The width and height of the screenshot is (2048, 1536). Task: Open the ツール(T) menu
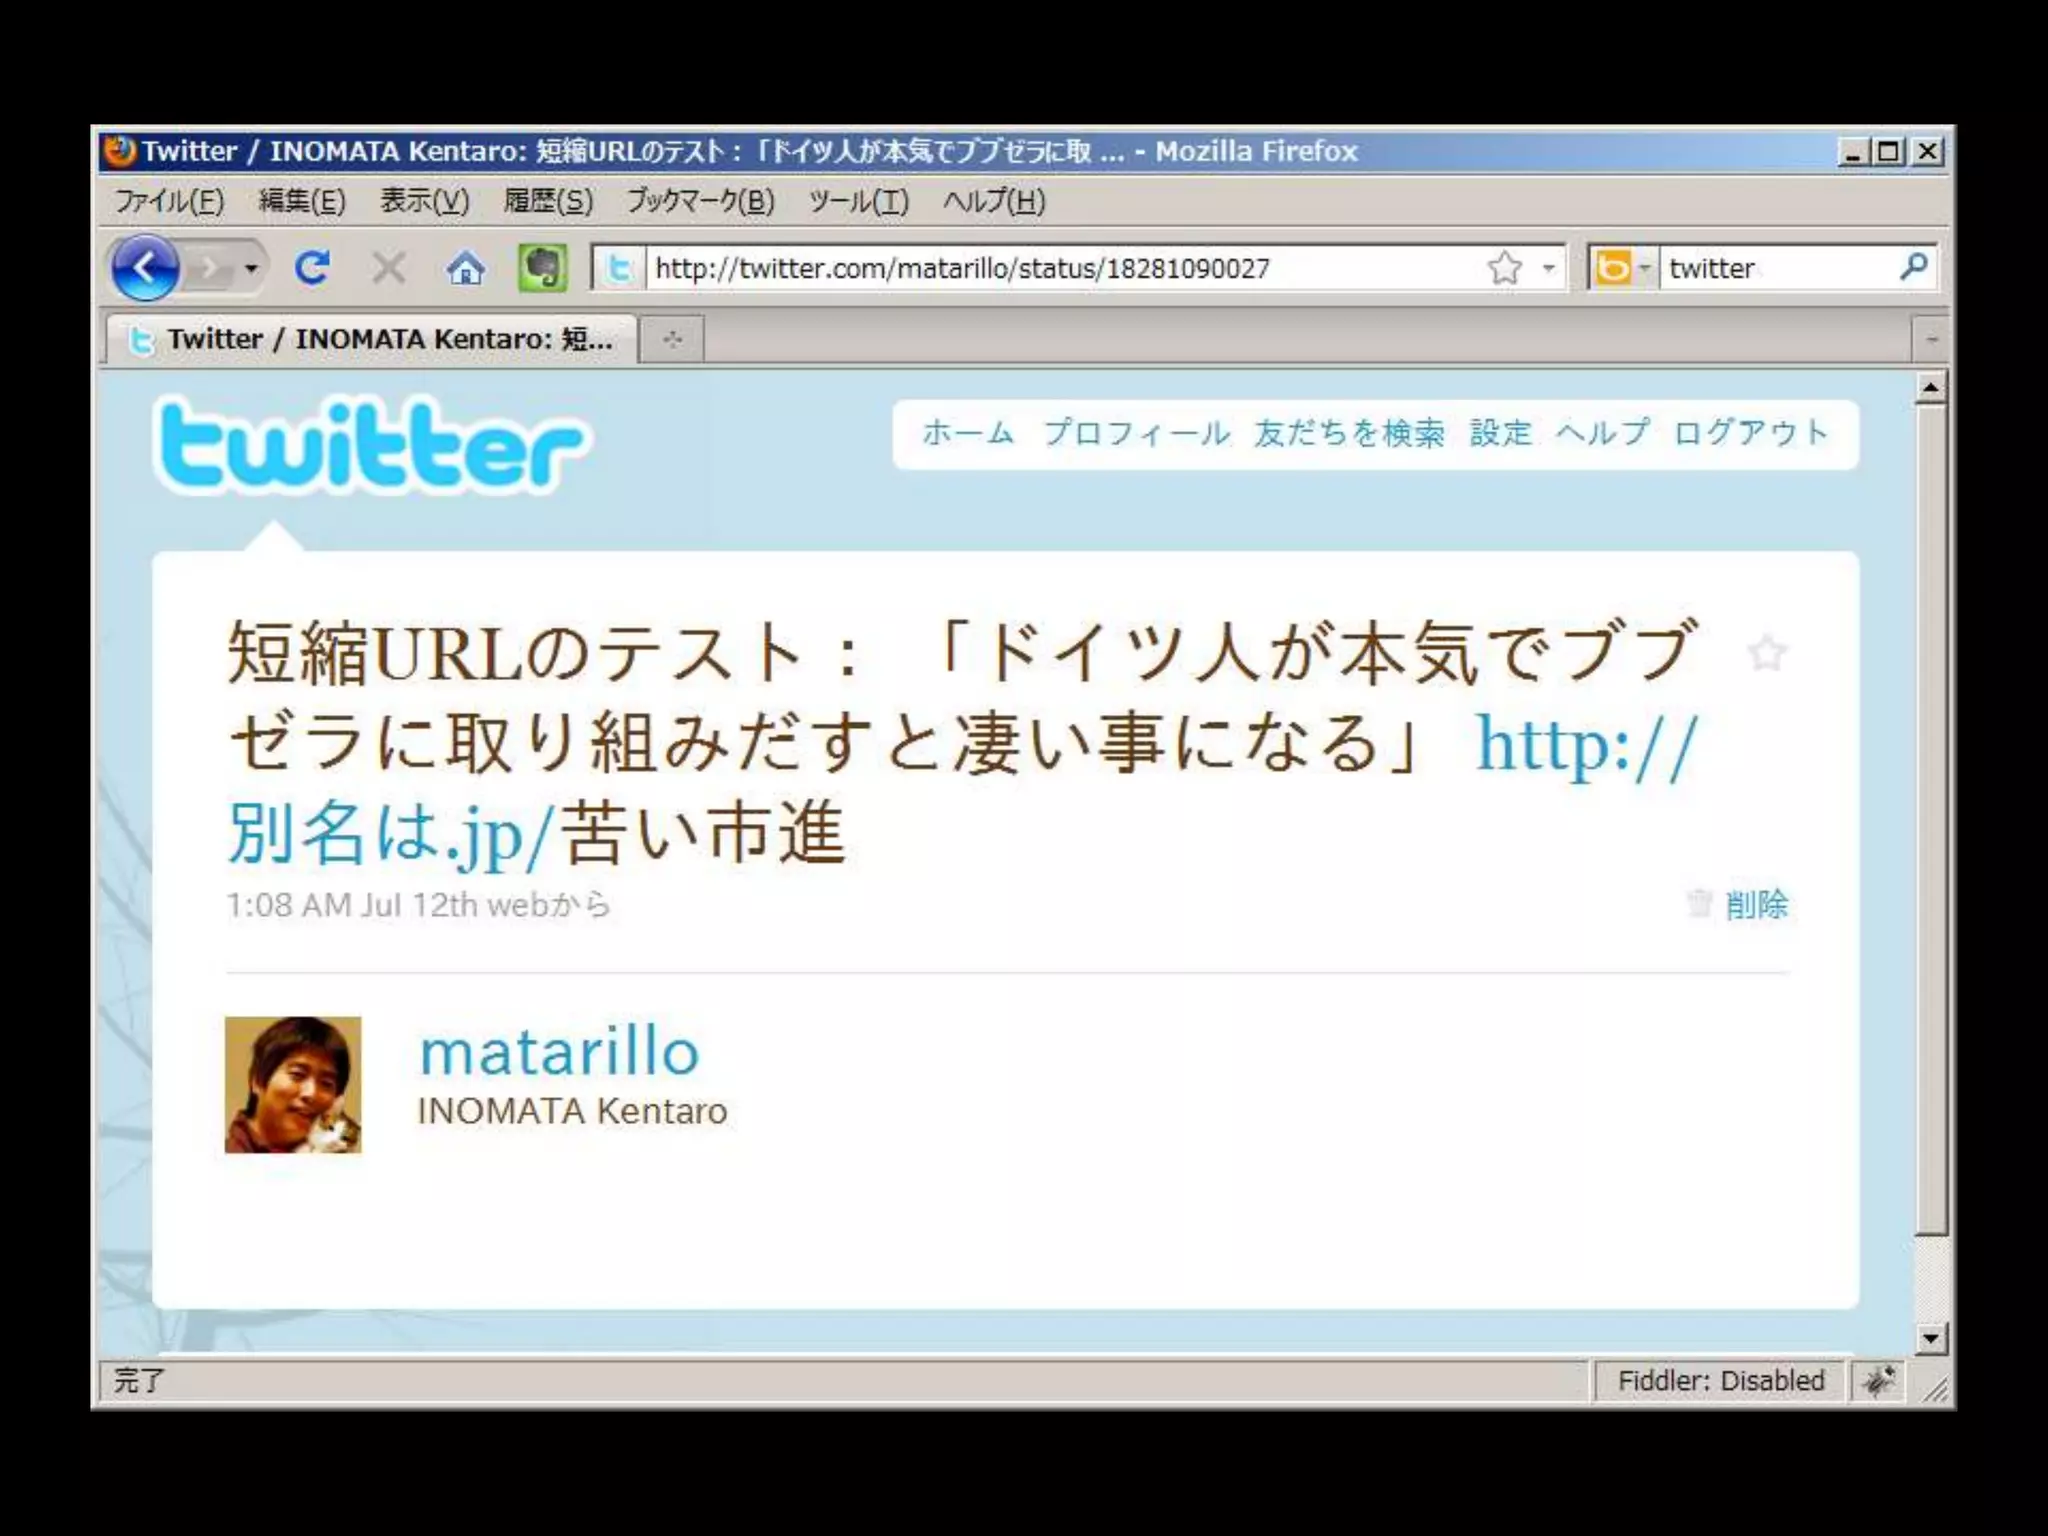858,201
